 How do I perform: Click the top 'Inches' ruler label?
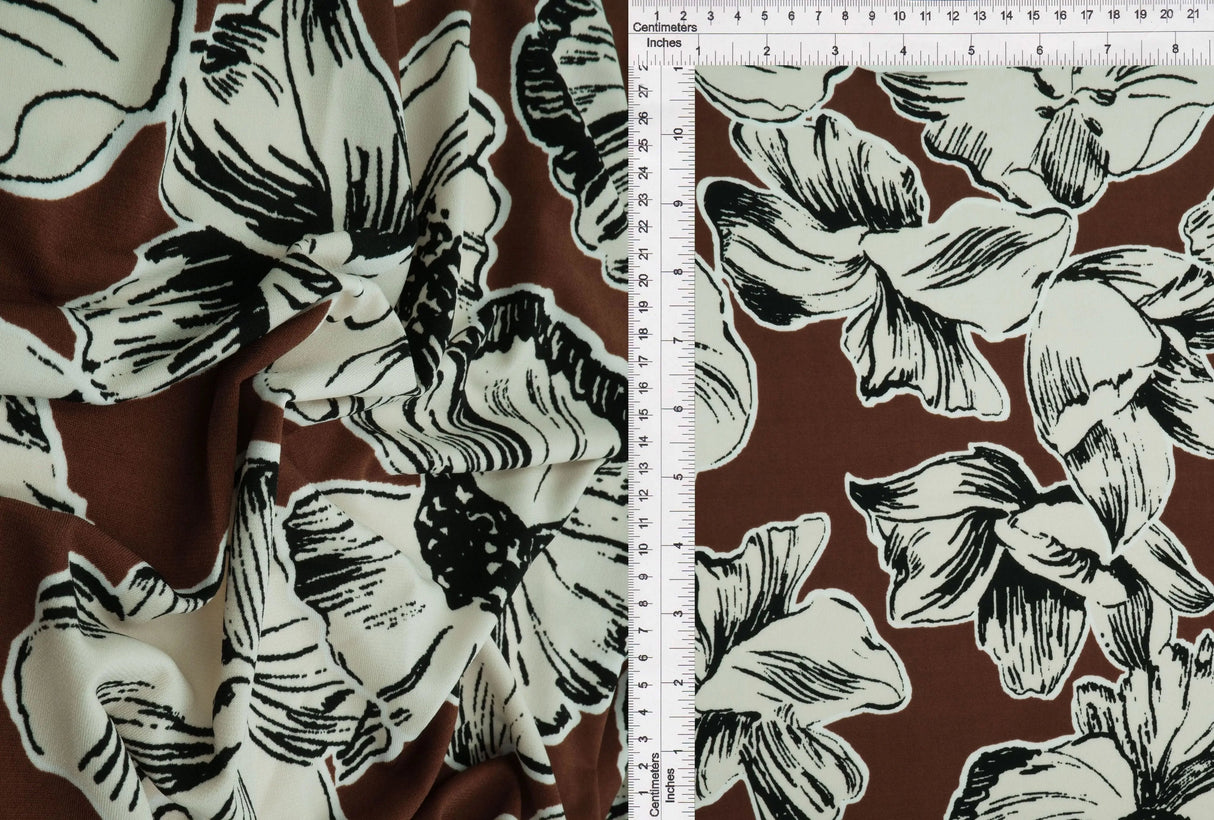pos(664,43)
